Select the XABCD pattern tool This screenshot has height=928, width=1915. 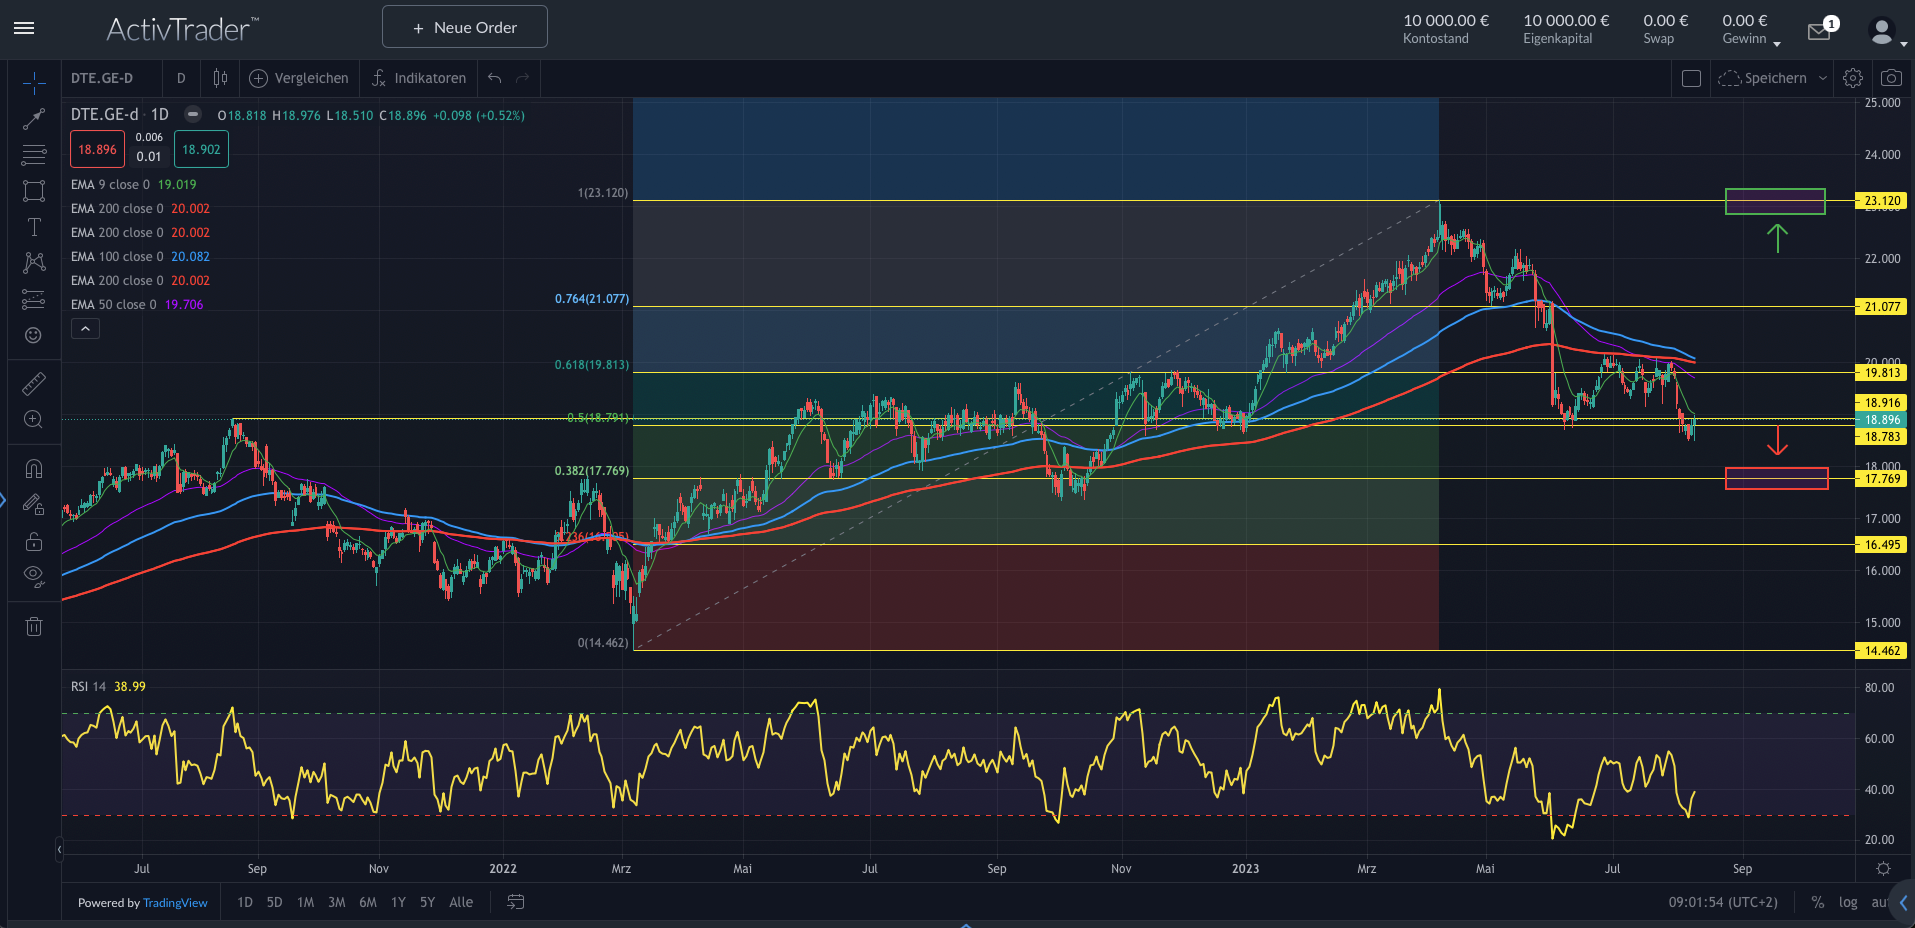point(33,263)
